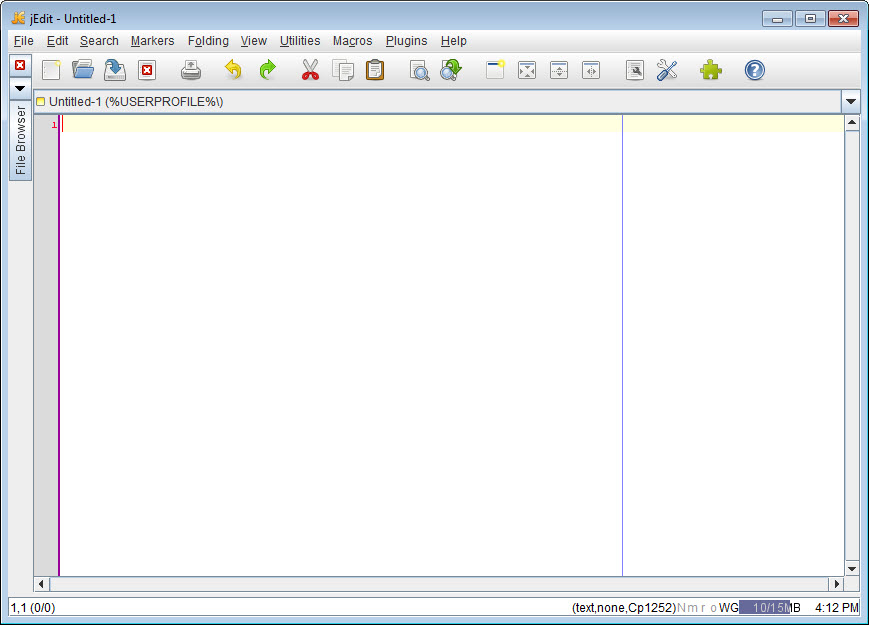The height and width of the screenshot is (625, 869).
Task: Create a new file with New icon
Action: pos(51,70)
